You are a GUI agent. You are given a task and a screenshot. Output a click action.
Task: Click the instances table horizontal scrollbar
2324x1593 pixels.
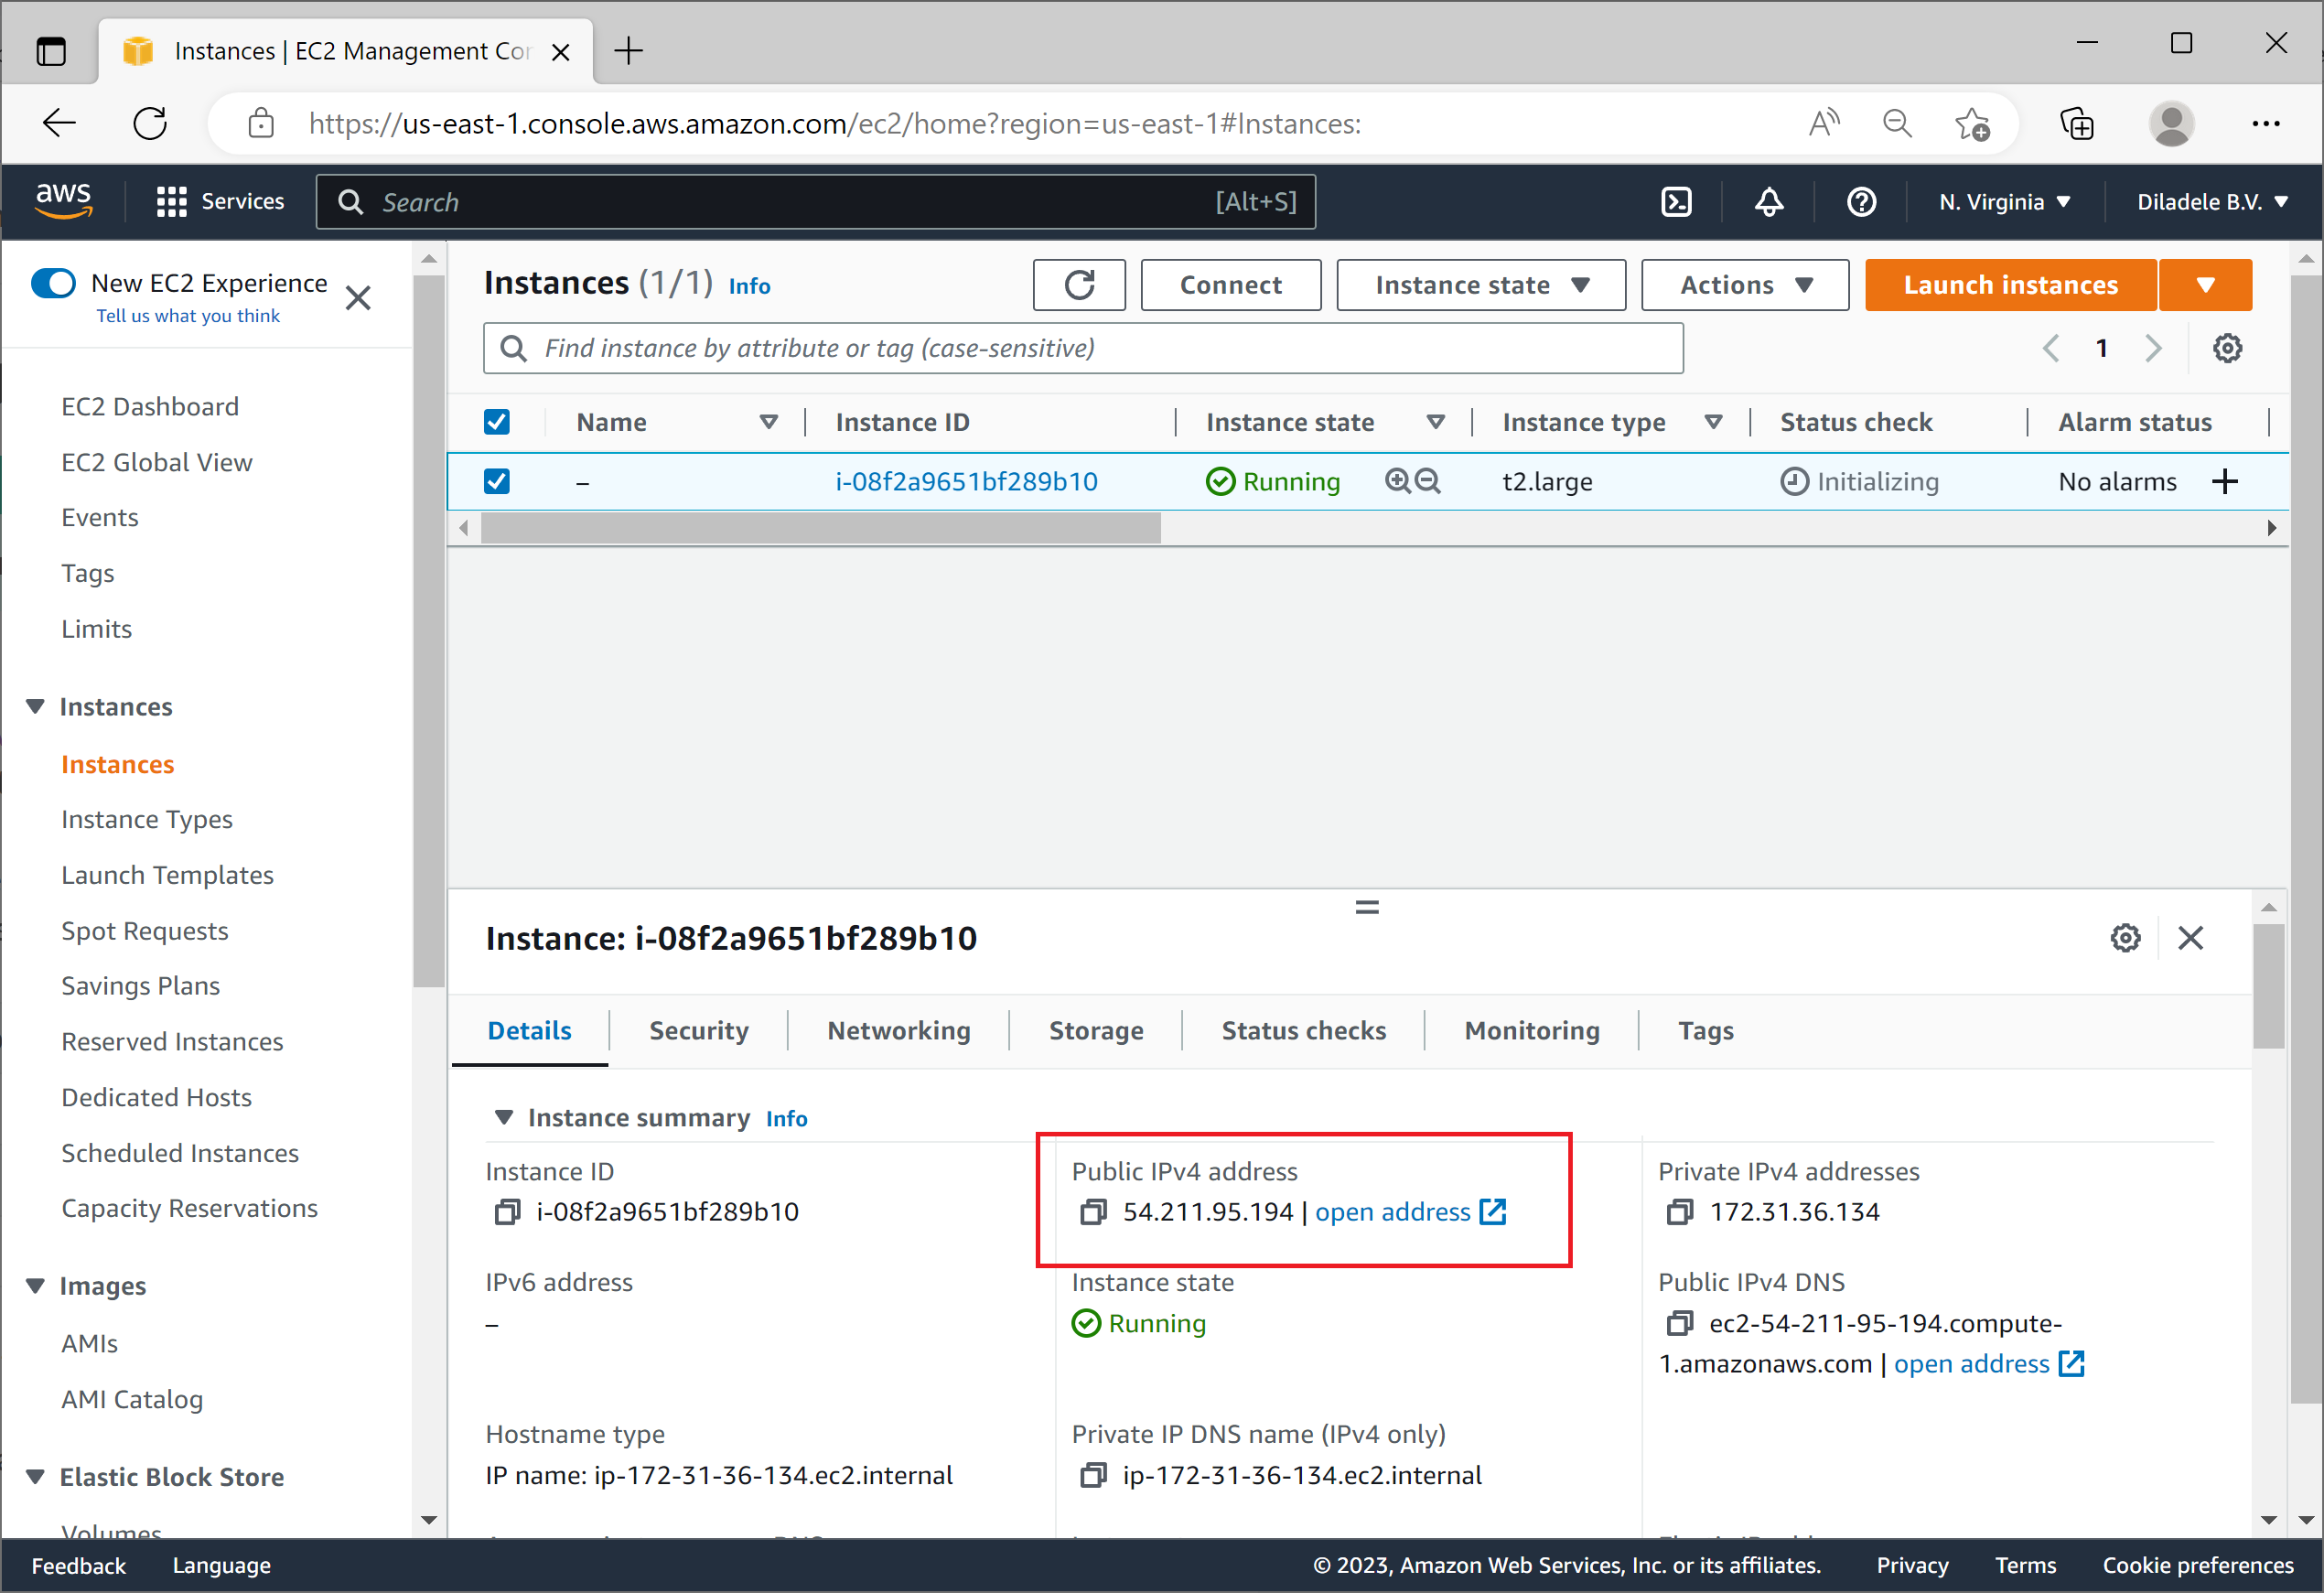coord(821,527)
